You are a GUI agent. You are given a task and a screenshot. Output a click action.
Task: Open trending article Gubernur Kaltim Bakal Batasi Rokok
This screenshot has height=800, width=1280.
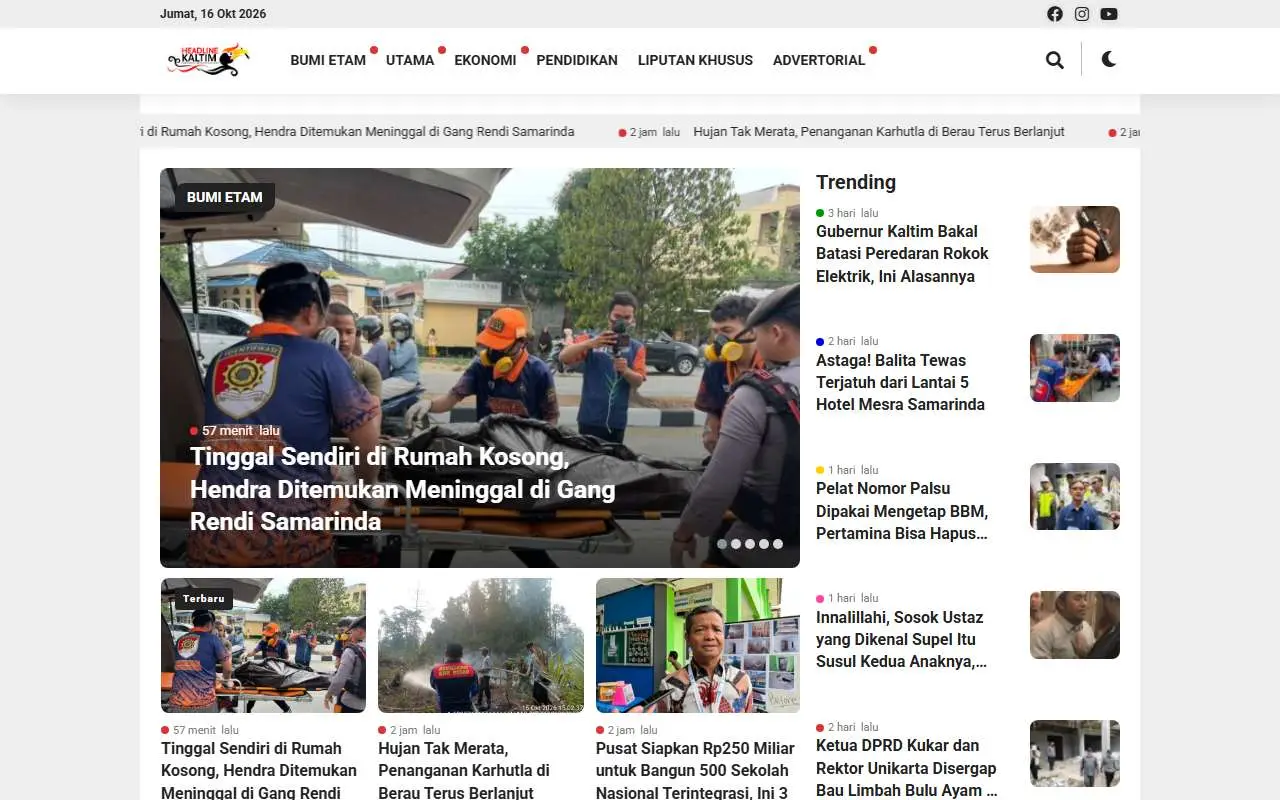pyautogui.click(x=902, y=254)
